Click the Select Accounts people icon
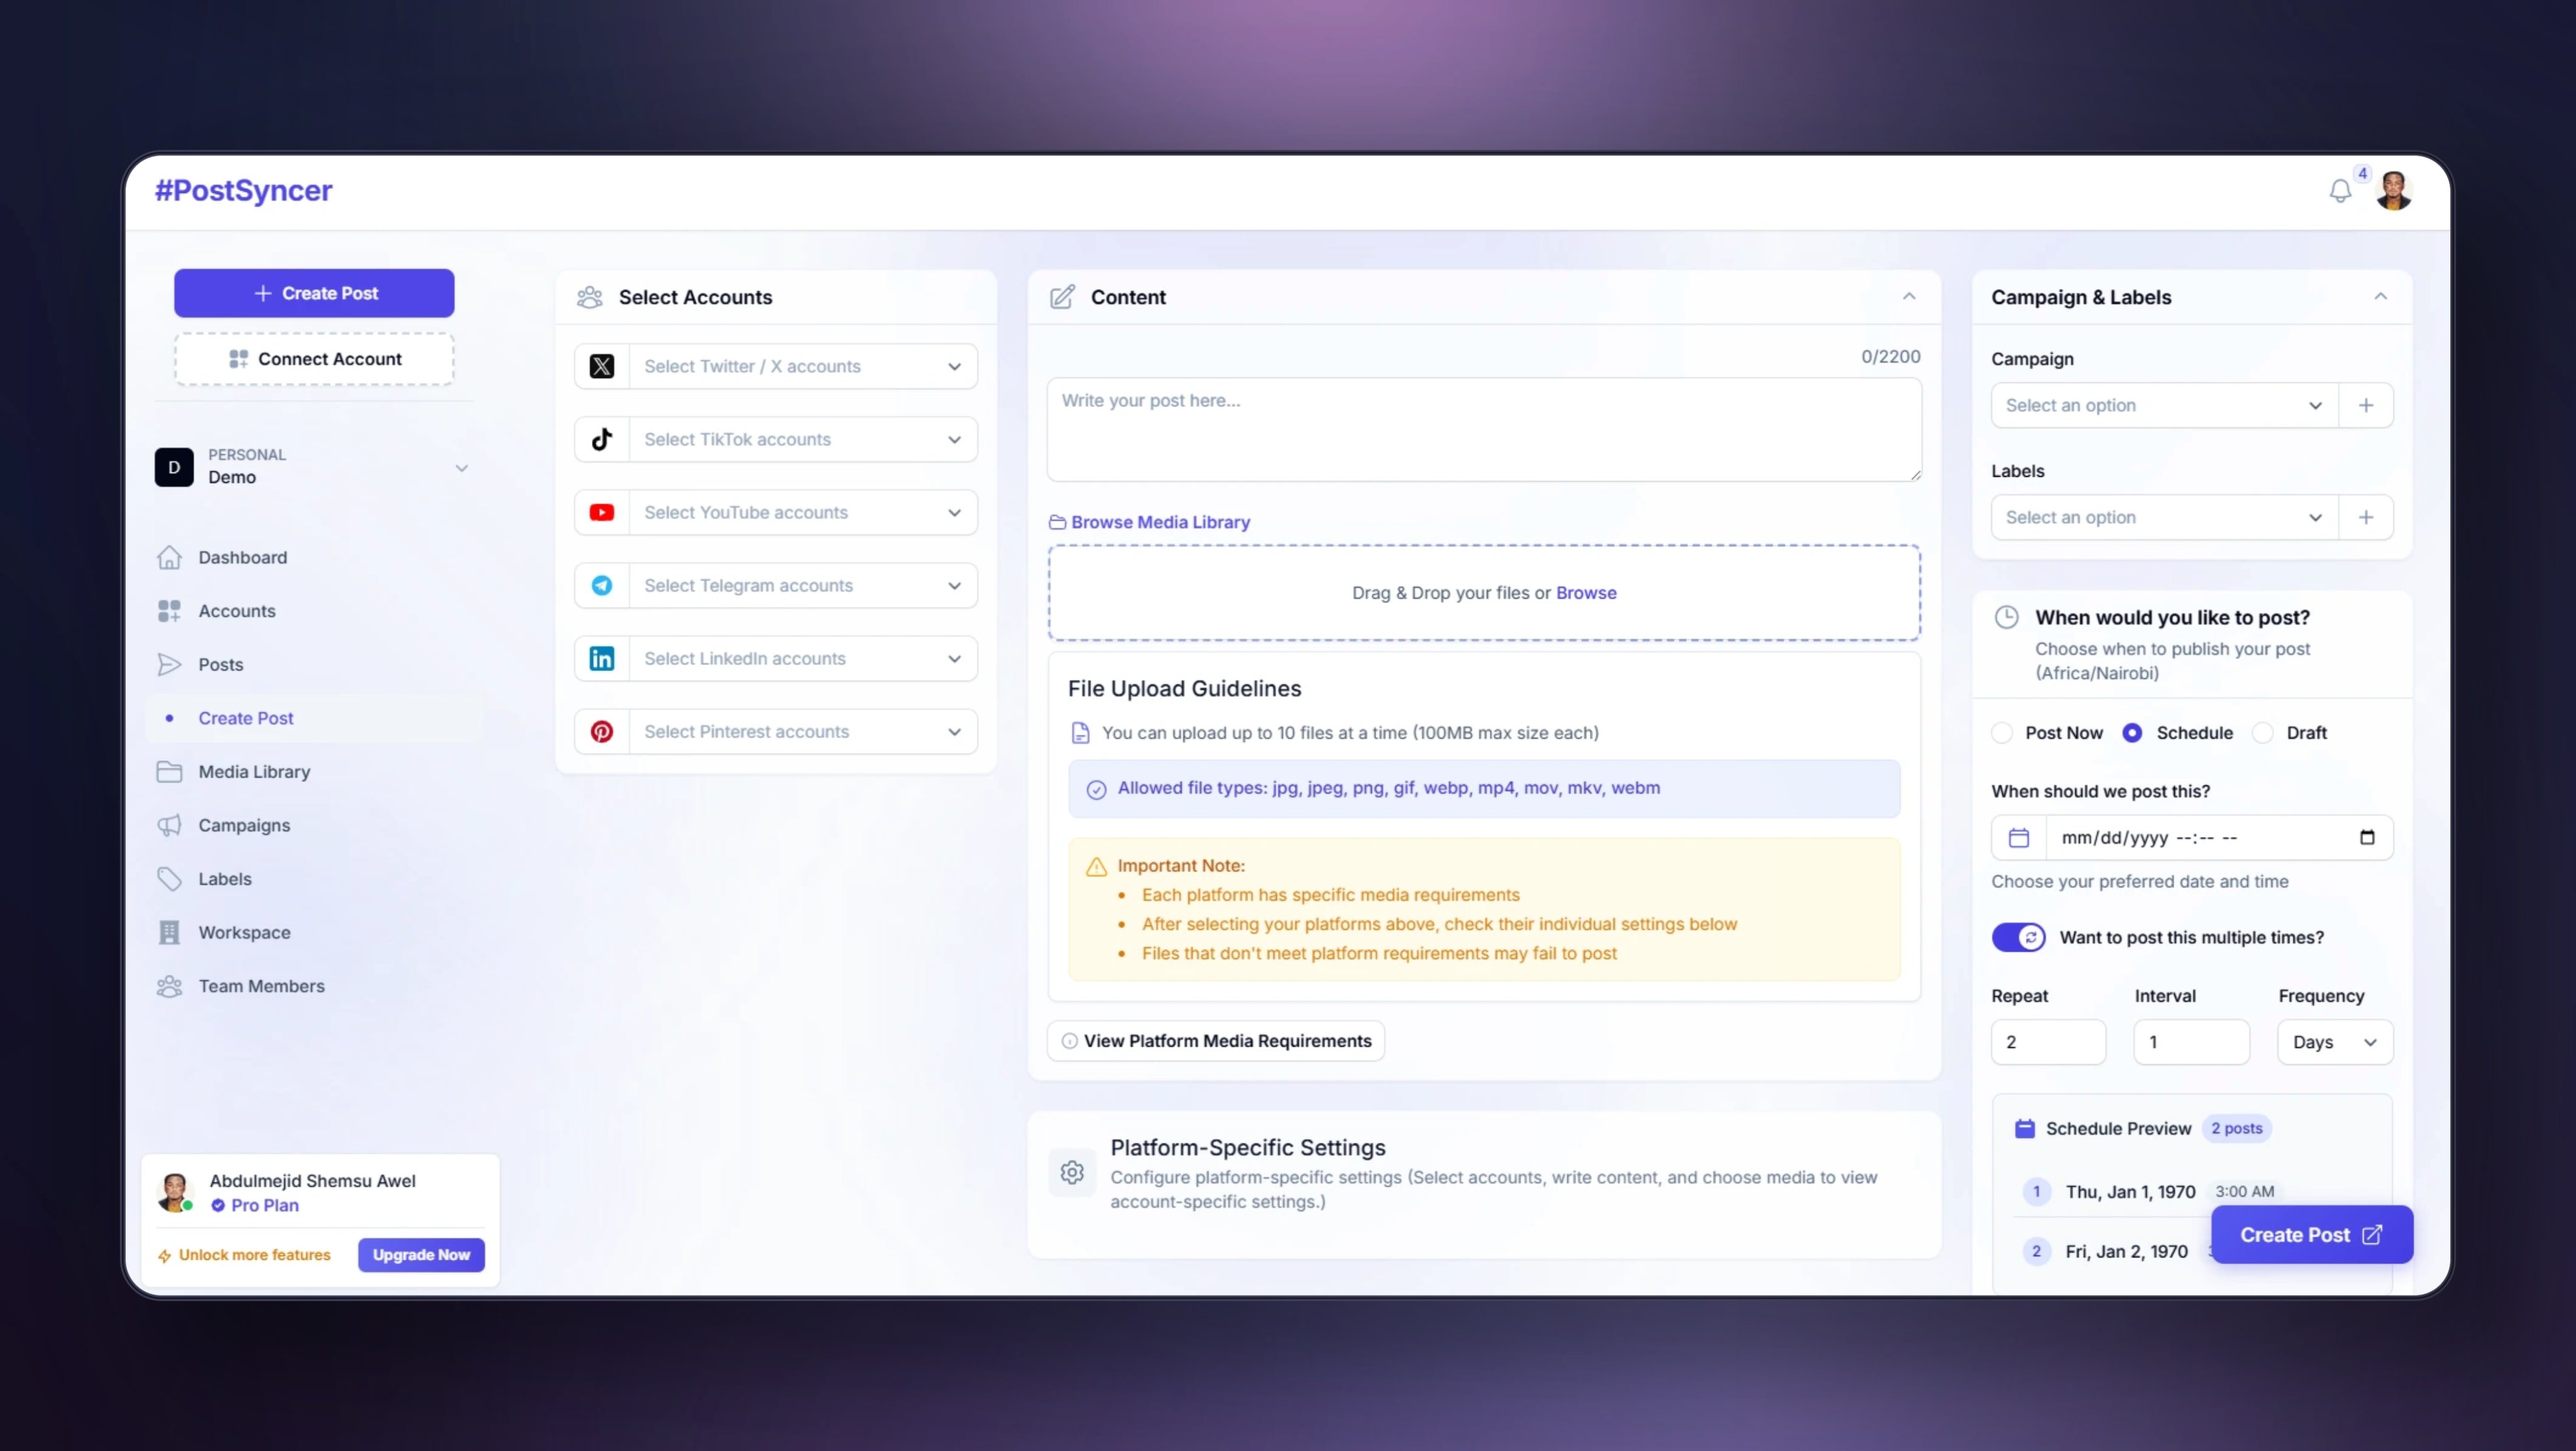 590,297
